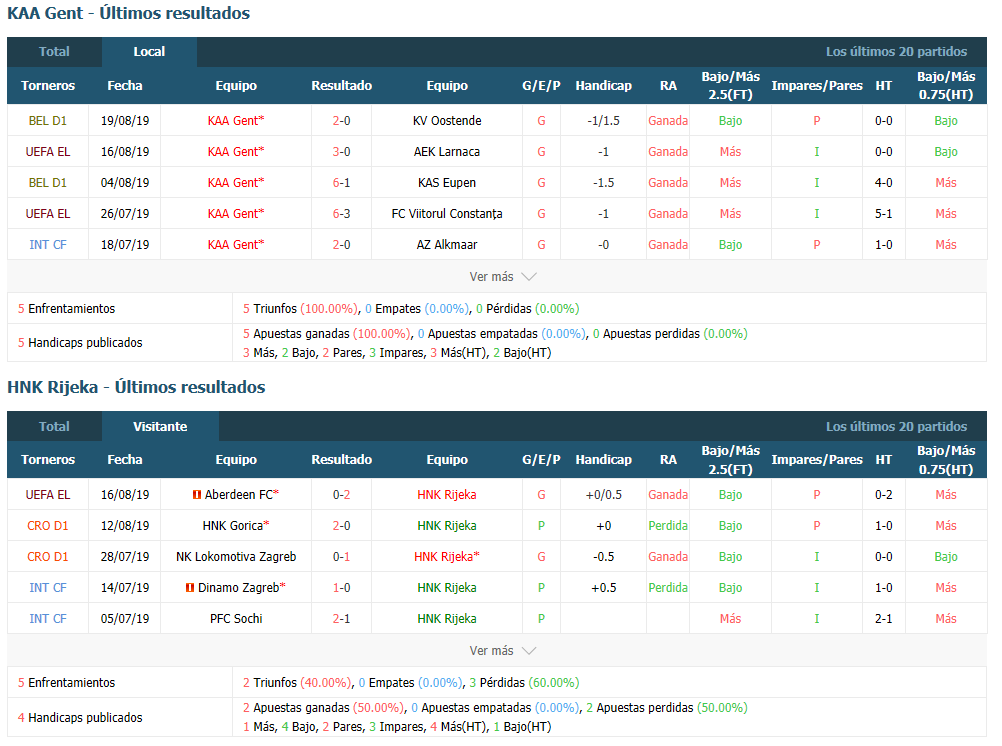The height and width of the screenshot is (746, 1002).
Task: Click "5 Apuestas ganadas (100.00%)" summary text
Action: [x=326, y=334]
